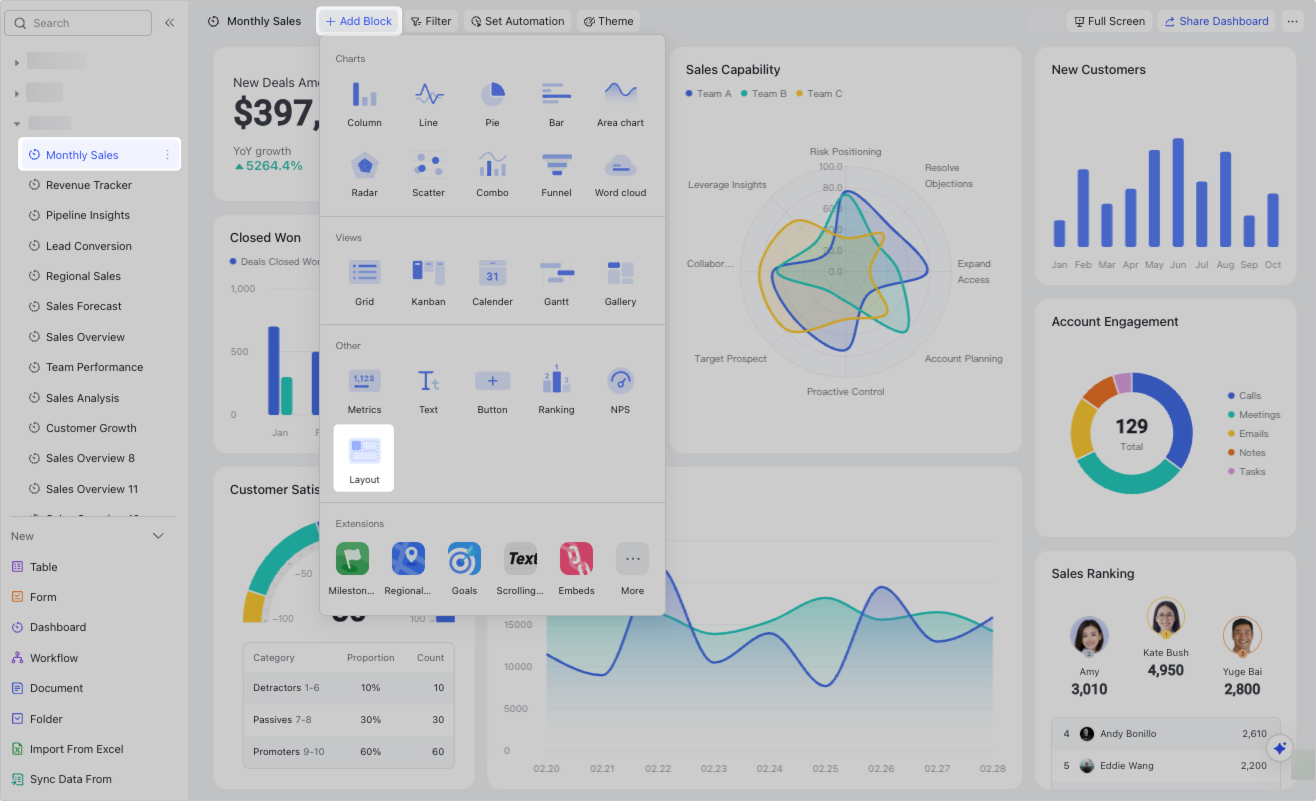The image size is (1316, 801).
Task: Choose the Ranking block
Action: click(x=556, y=391)
